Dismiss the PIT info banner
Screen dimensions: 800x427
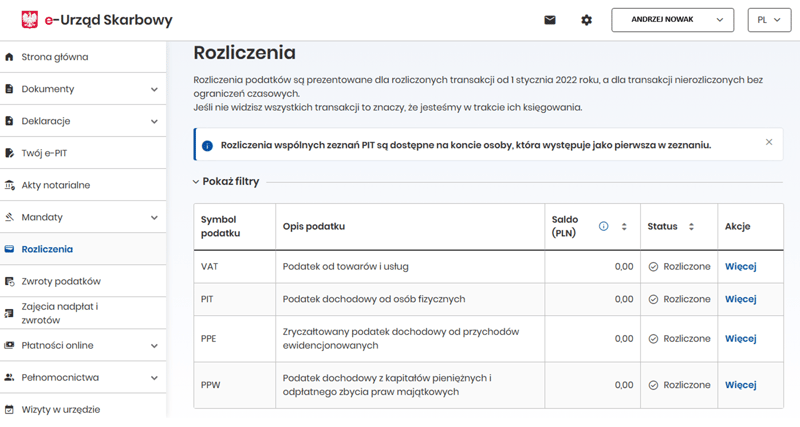pos(769,142)
